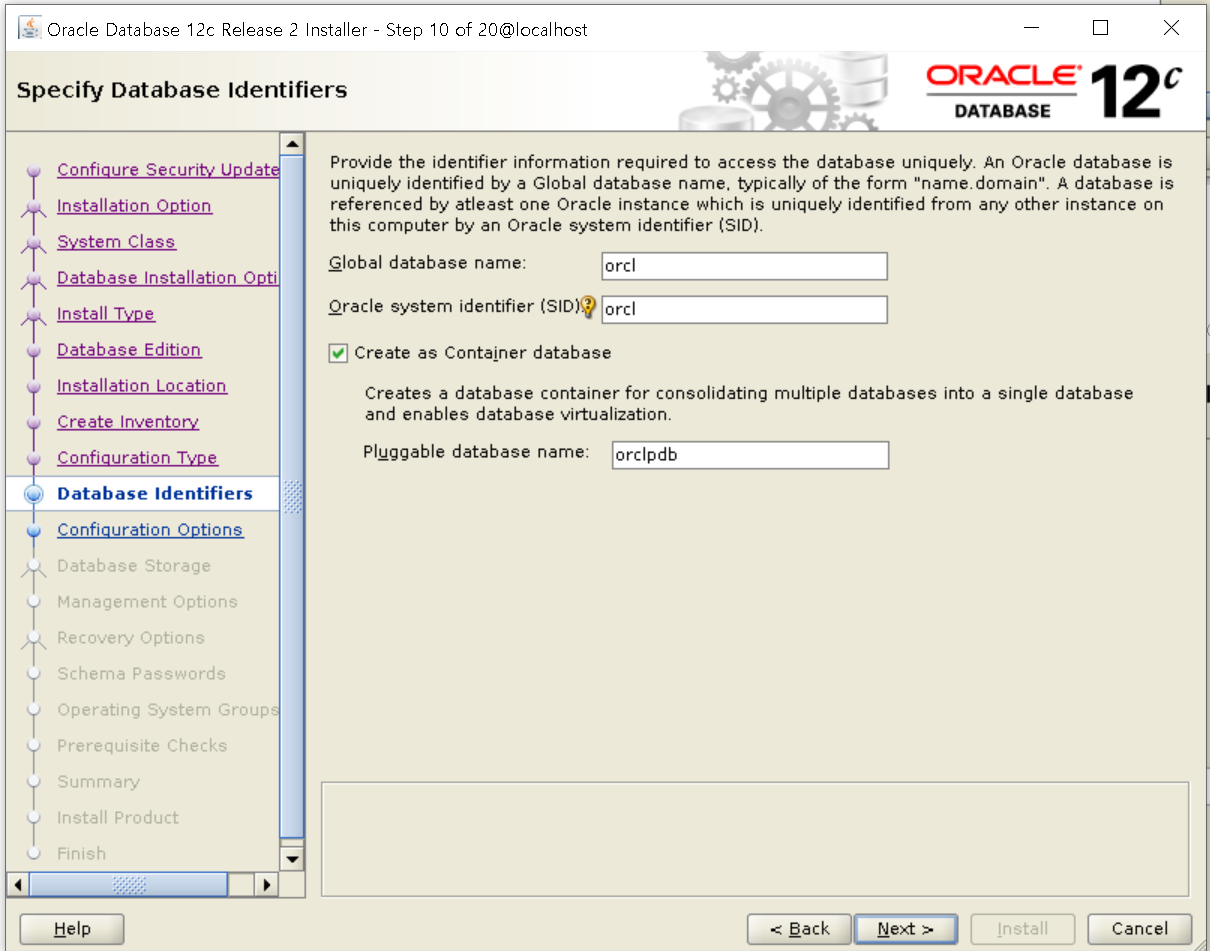Open the Installation Location step
1210x951 pixels.
(142, 385)
